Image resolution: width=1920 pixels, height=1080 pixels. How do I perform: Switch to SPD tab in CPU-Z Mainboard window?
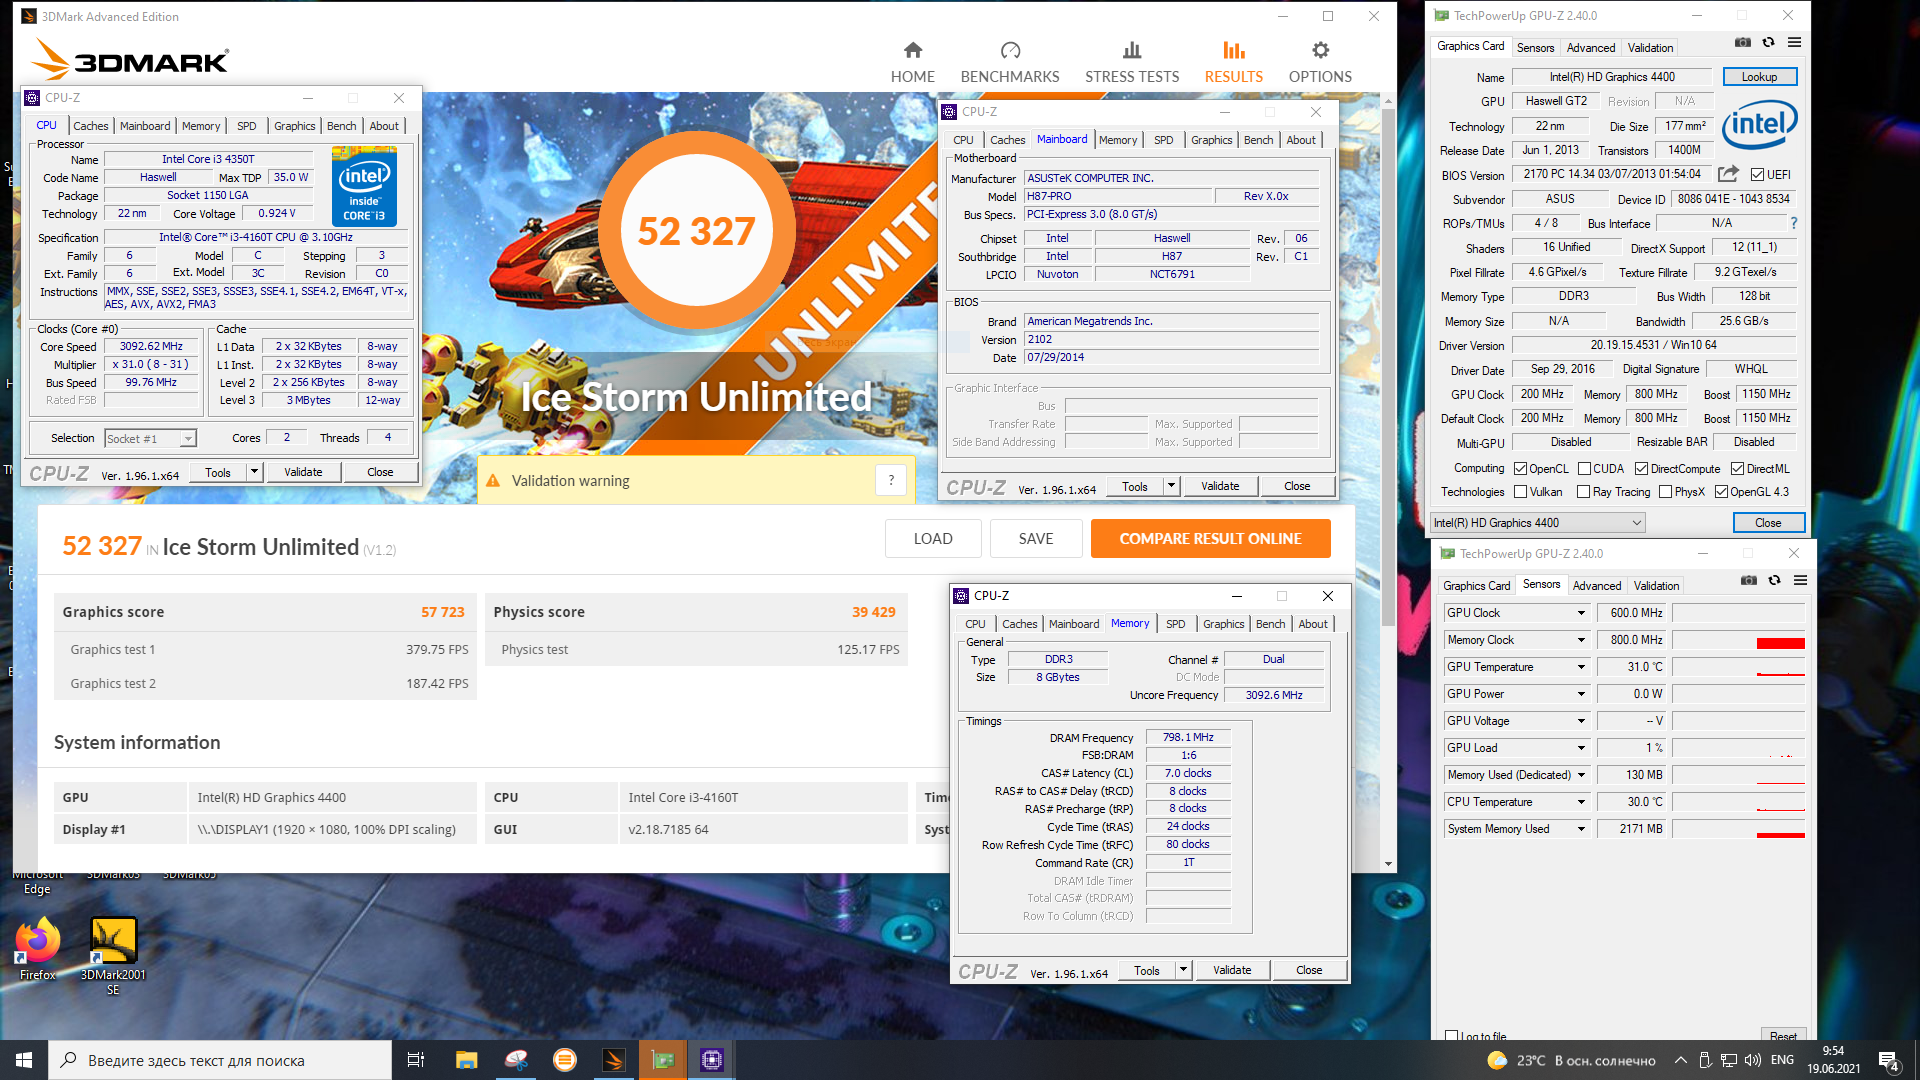coord(1164,140)
